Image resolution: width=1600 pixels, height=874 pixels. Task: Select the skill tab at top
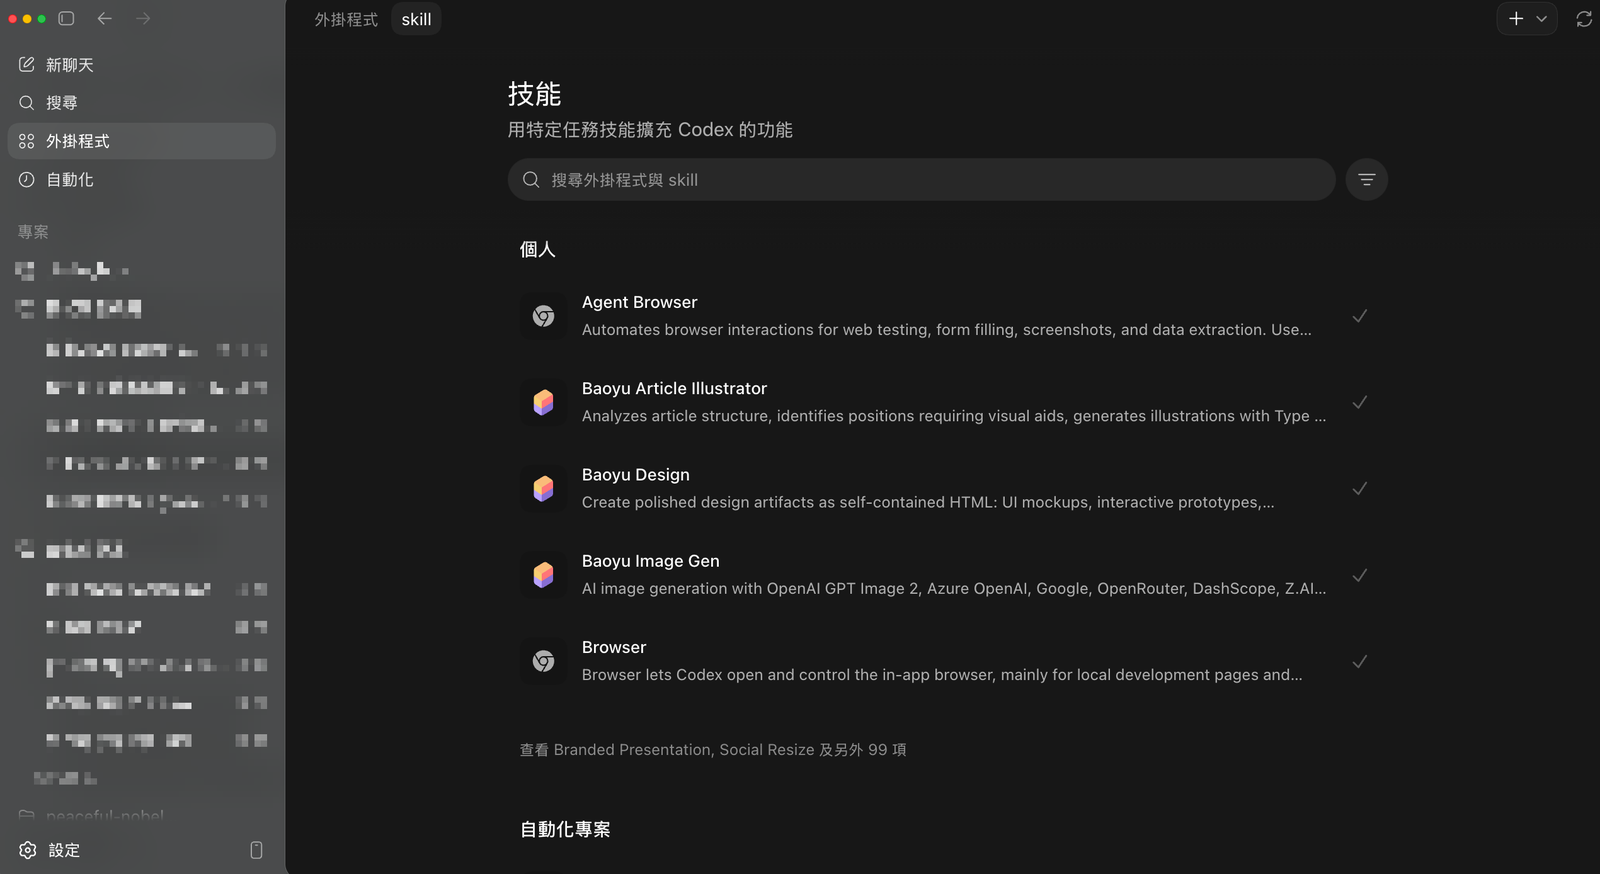(x=417, y=19)
